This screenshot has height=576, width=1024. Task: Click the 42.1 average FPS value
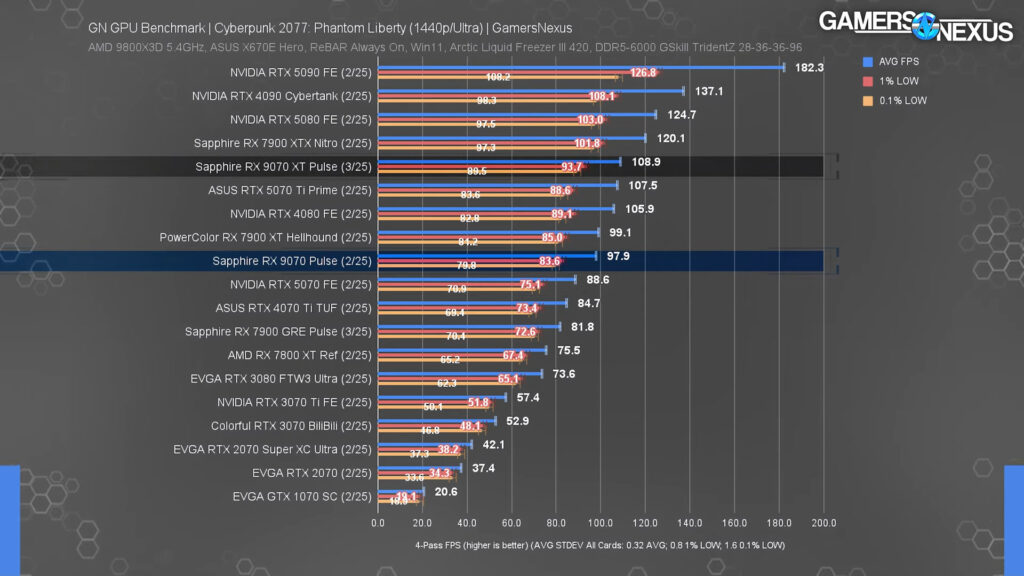pyautogui.click(x=494, y=443)
